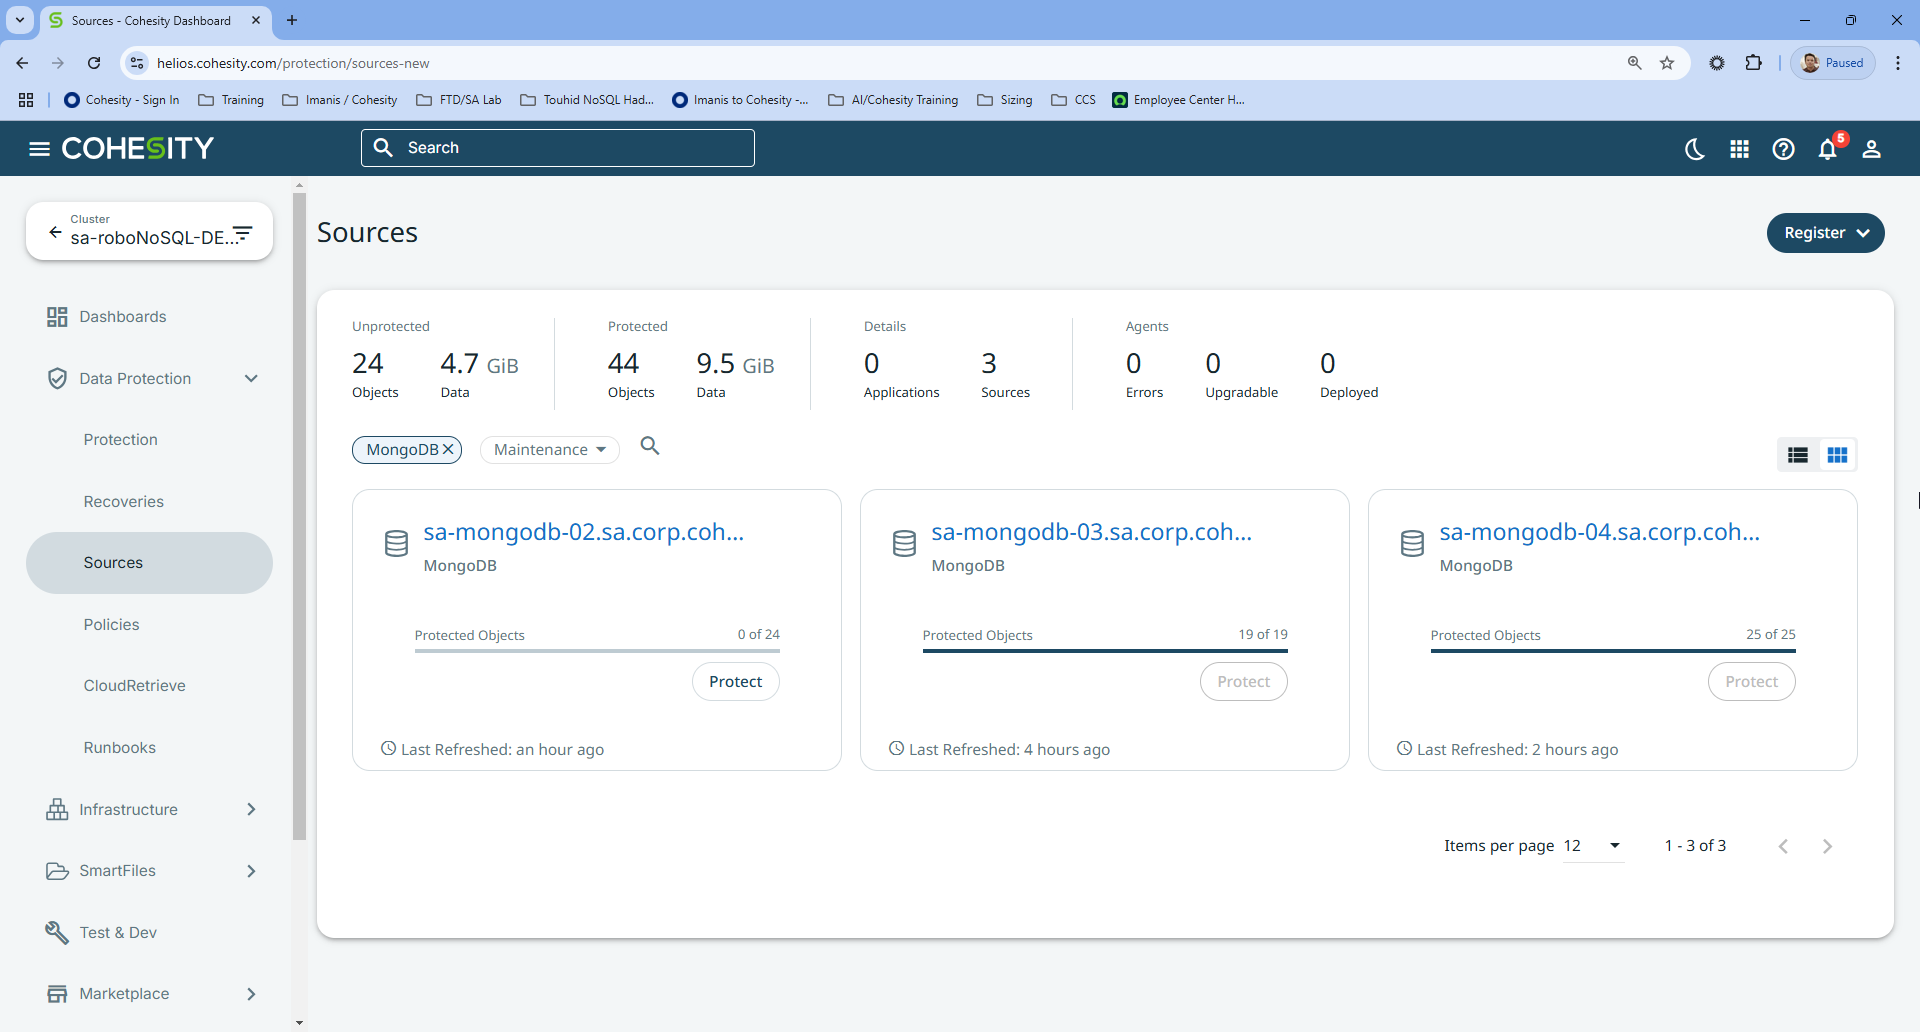The width and height of the screenshot is (1920, 1032).
Task: Click the Cohesity search field
Action: [x=558, y=148]
